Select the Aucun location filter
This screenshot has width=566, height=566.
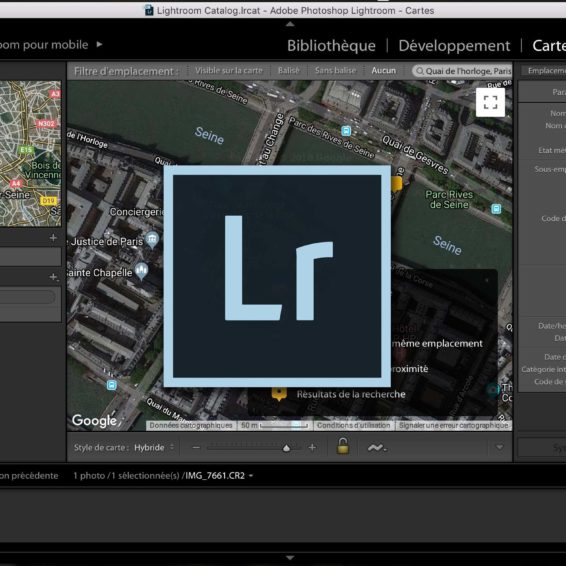pyautogui.click(x=384, y=71)
